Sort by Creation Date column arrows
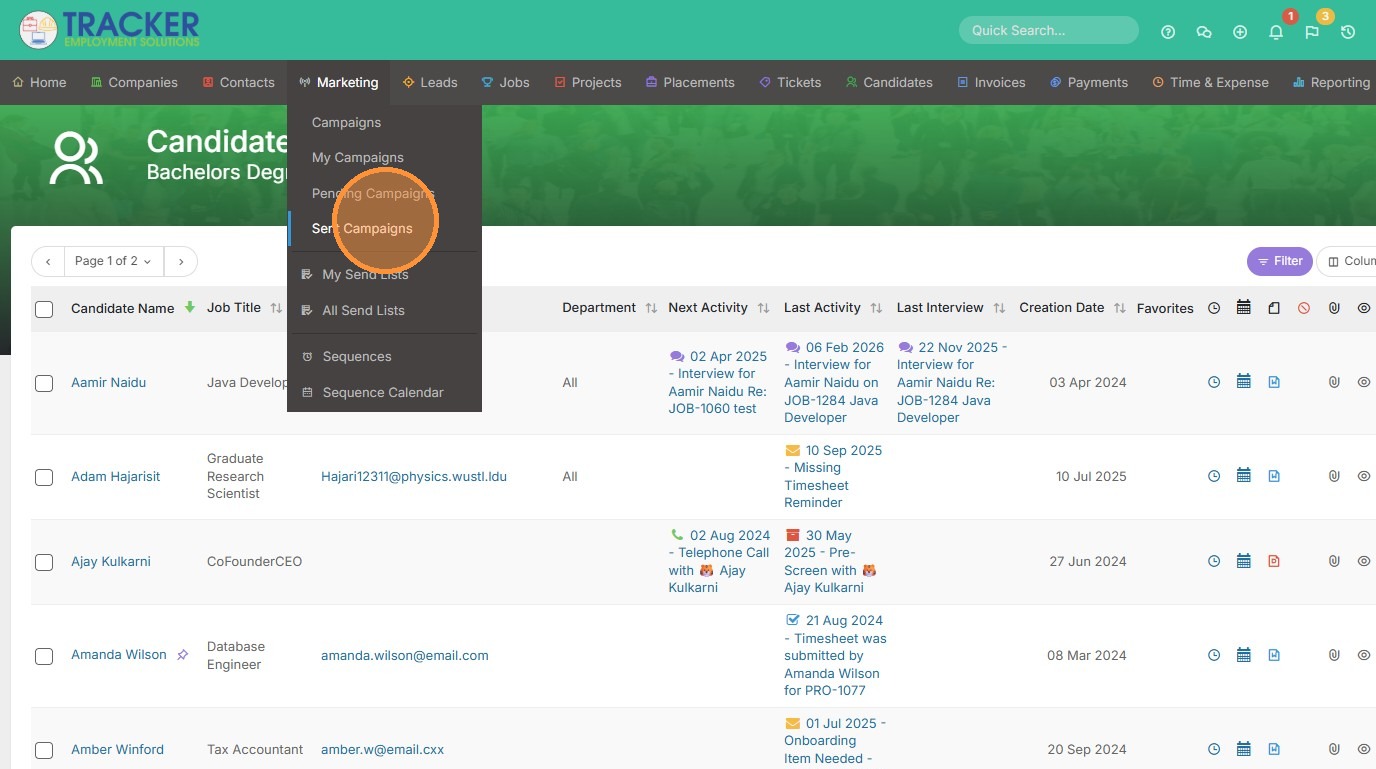This screenshot has width=1376, height=769. (1120, 308)
